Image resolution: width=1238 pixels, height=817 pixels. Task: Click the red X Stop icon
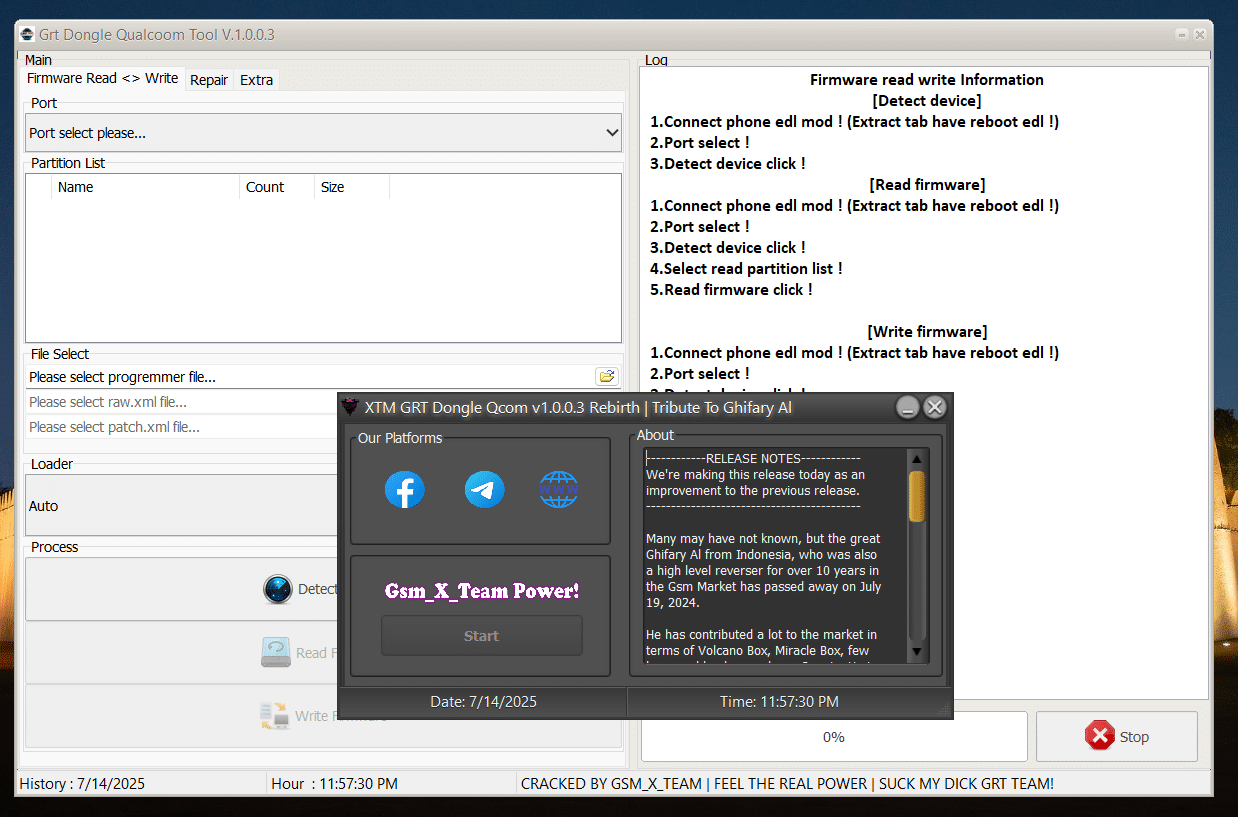pos(1099,737)
